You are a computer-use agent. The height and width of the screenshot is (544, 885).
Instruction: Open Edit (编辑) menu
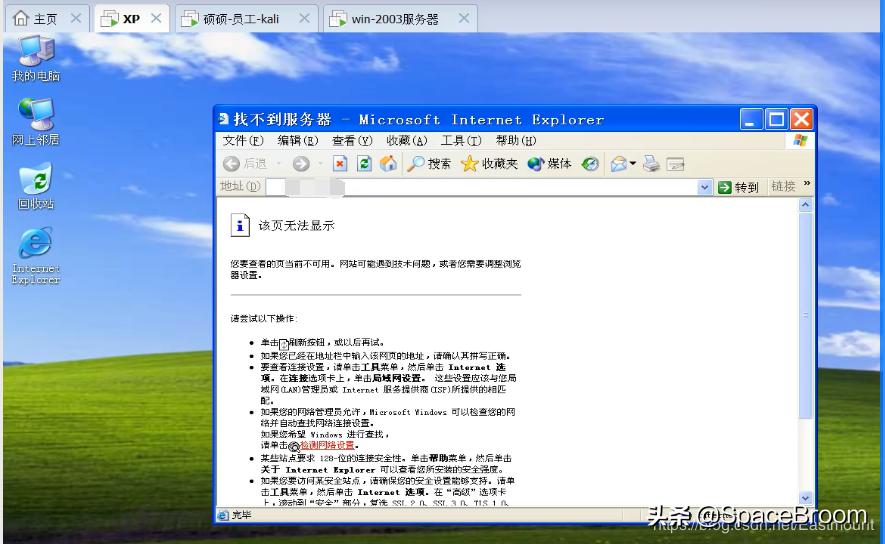[x=297, y=141]
